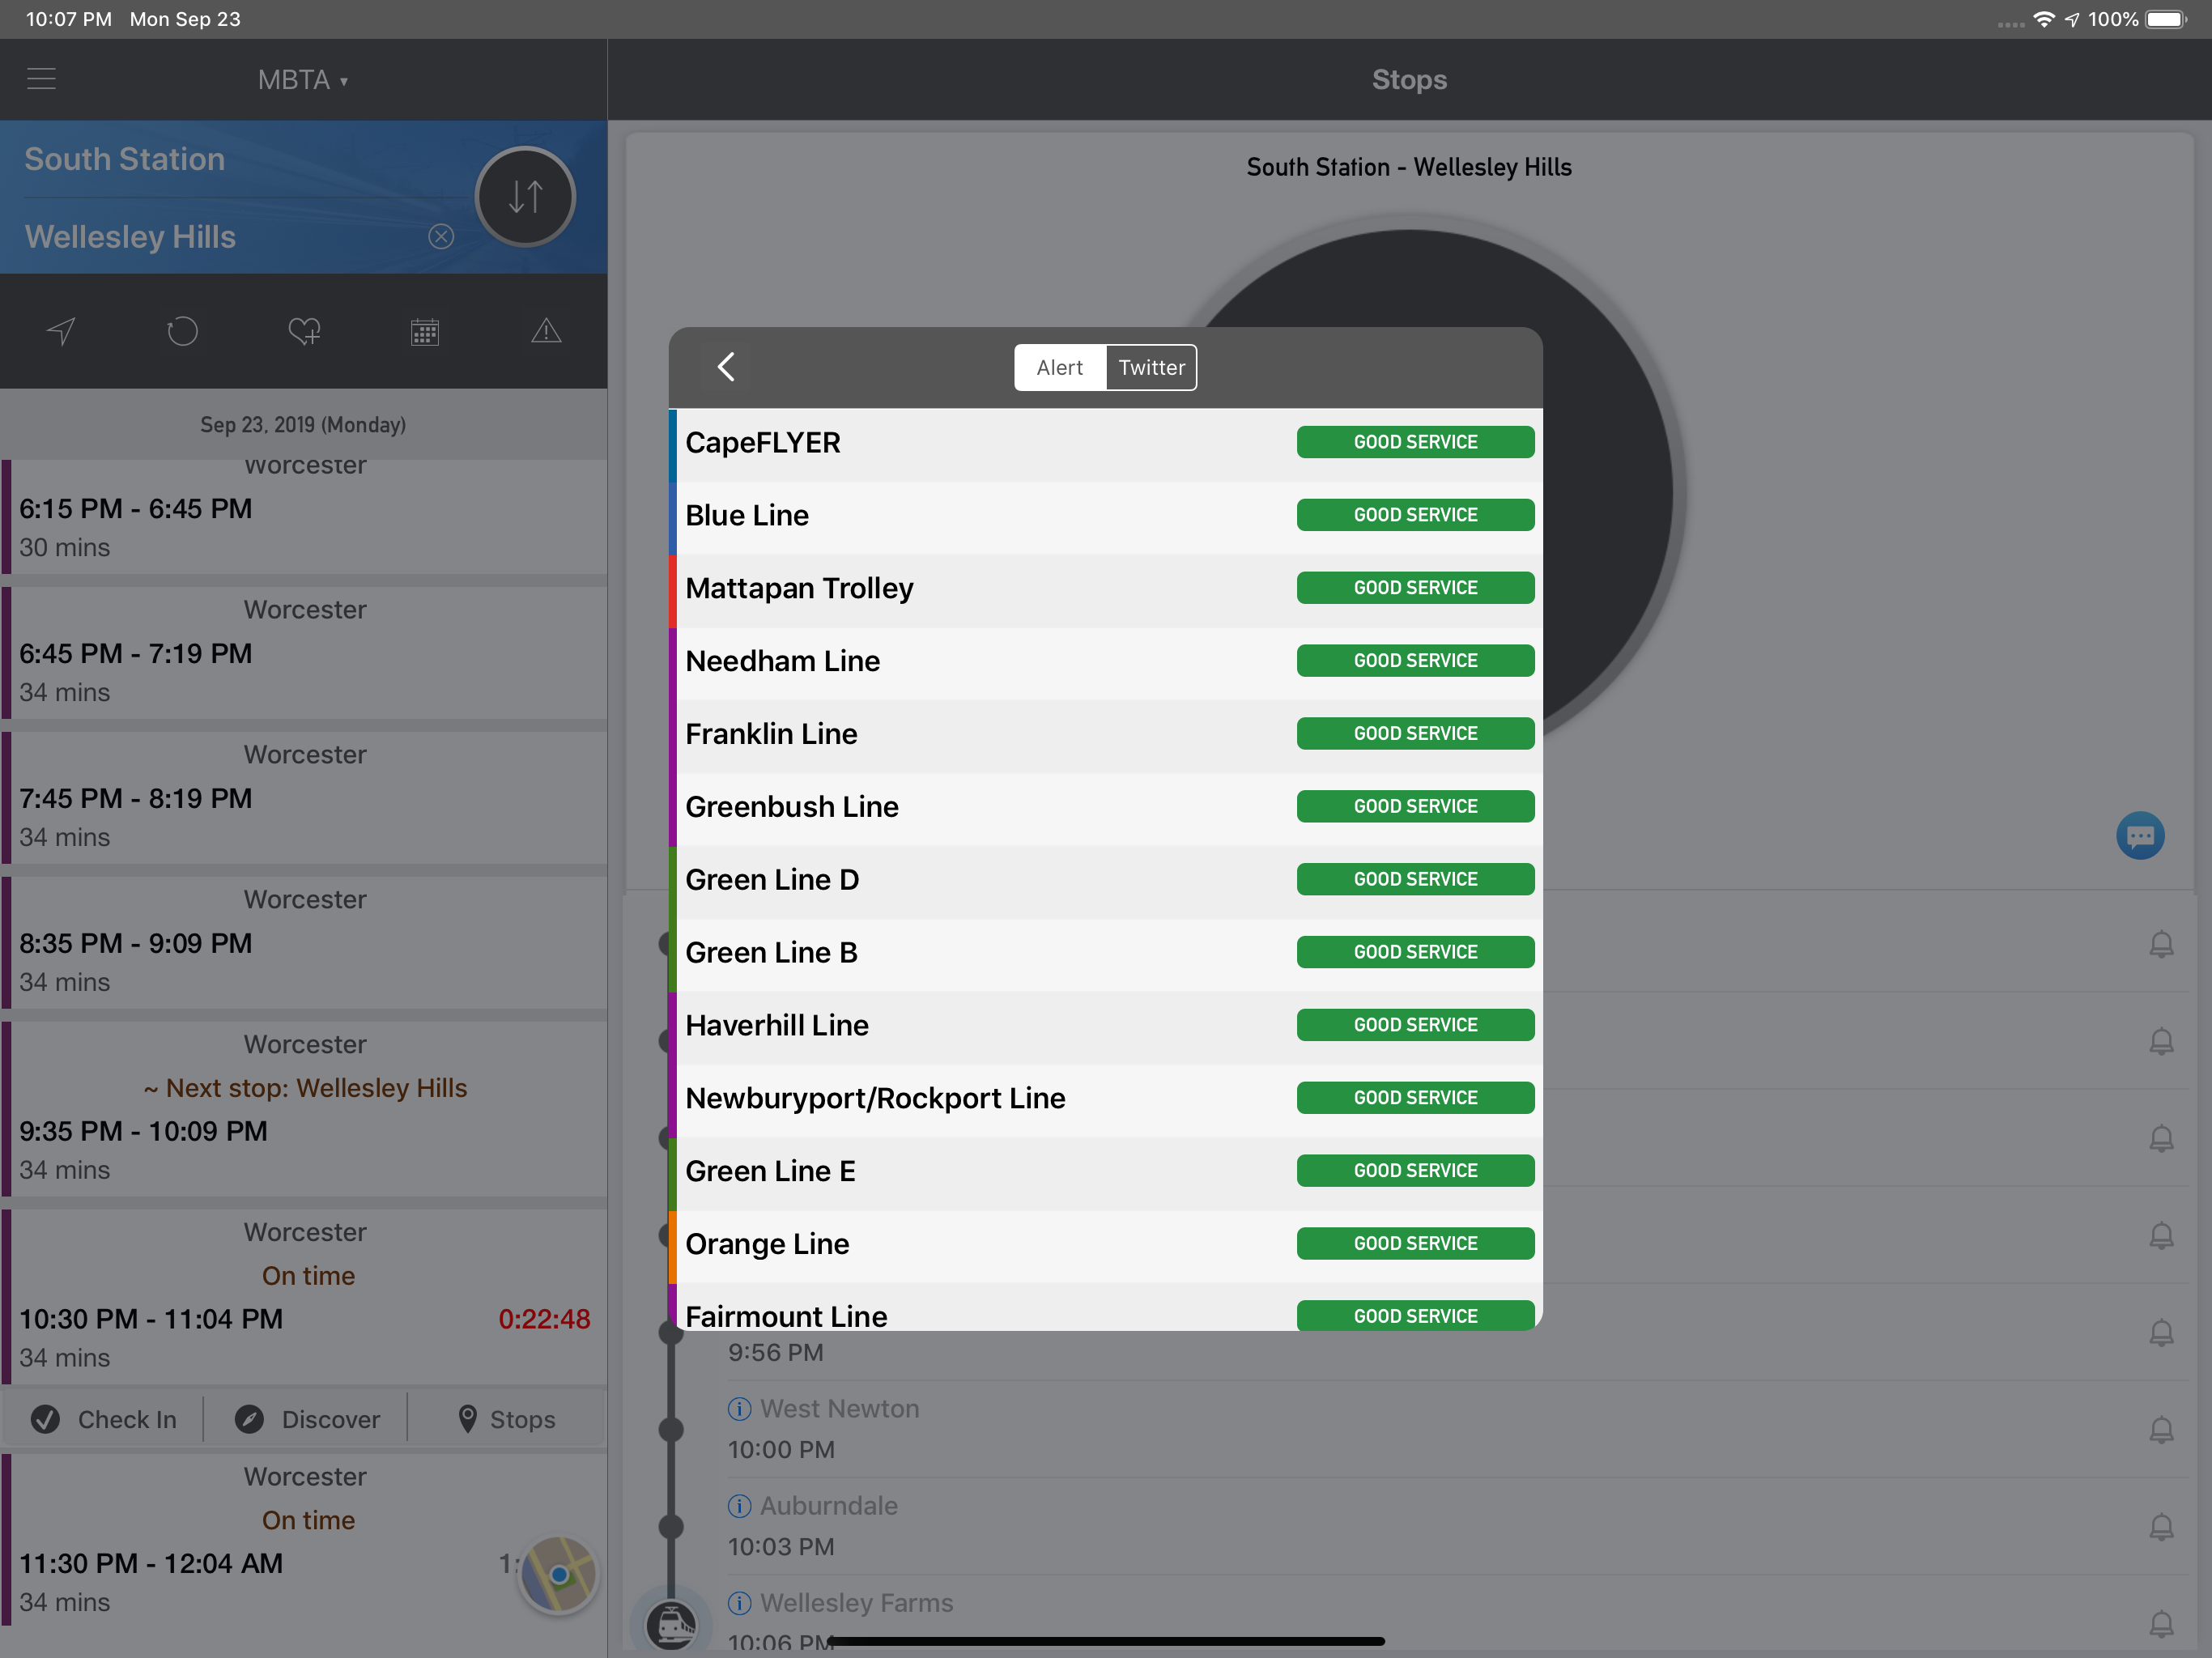The height and width of the screenshot is (1658, 2212).
Task: Open the chat message bubble icon
Action: point(2140,836)
